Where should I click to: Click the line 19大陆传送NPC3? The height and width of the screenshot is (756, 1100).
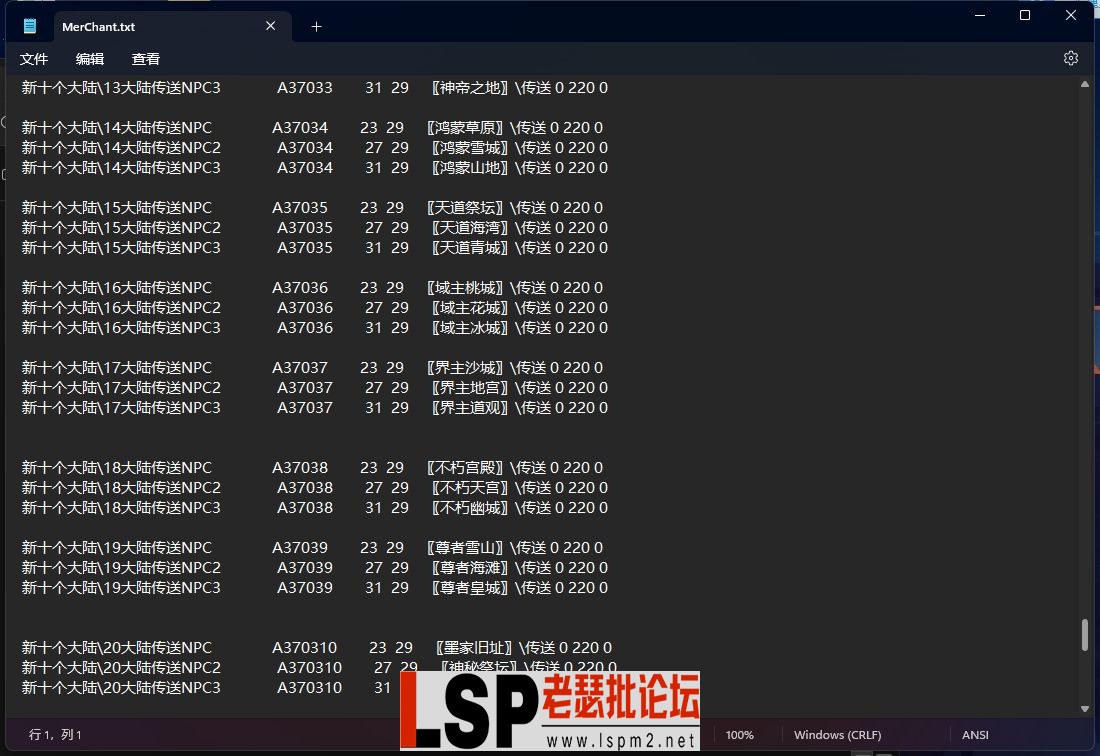tap(314, 588)
